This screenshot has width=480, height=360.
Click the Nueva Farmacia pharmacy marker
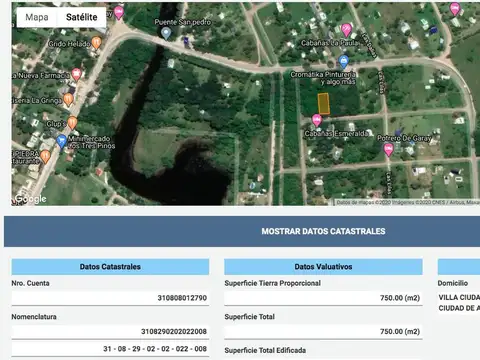pyautogui.click(x=76, y=75)
